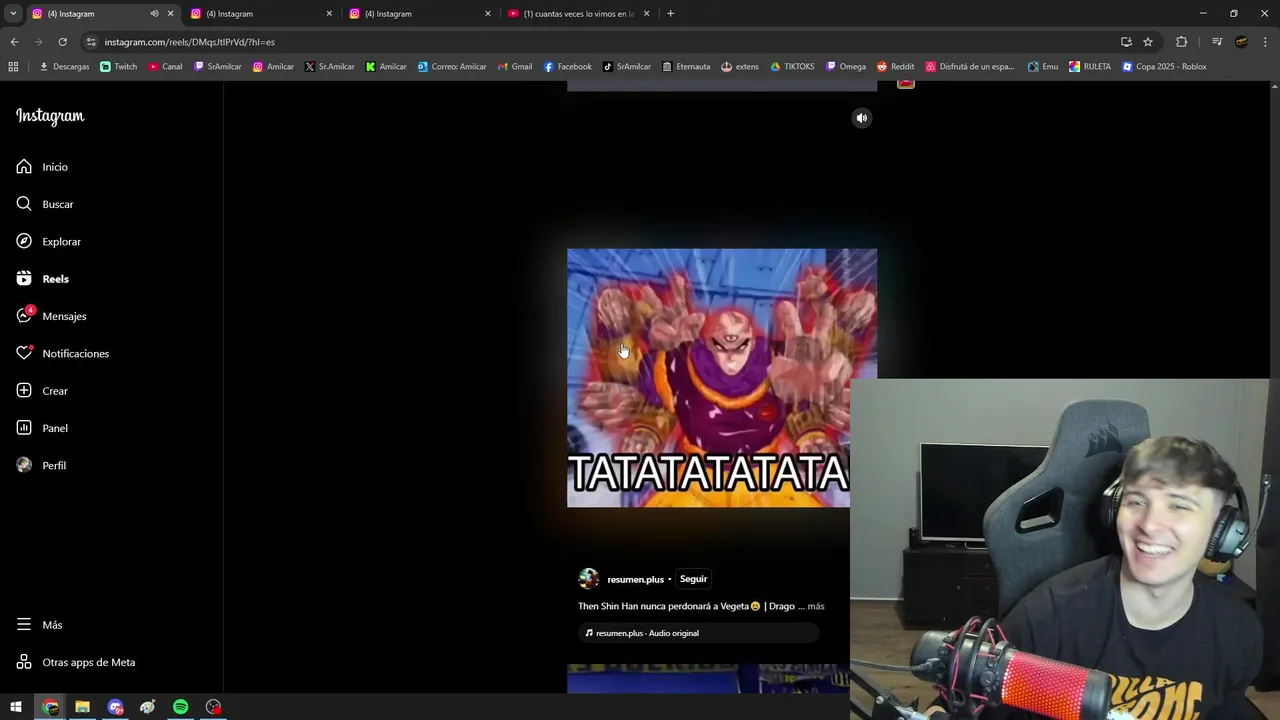This screenshot has height=720, width=1280.
Task: Open the Explorar page
Action: [48, 242]
